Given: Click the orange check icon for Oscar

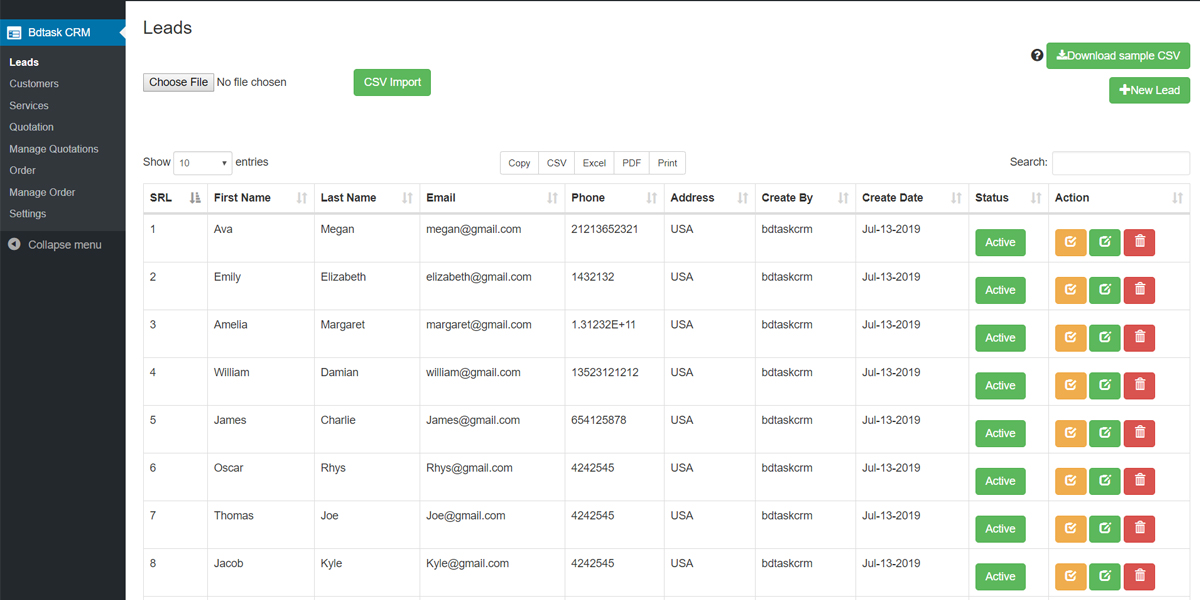Looking at the screenshot, I should pyautogui.click(x=1070, y=481).
